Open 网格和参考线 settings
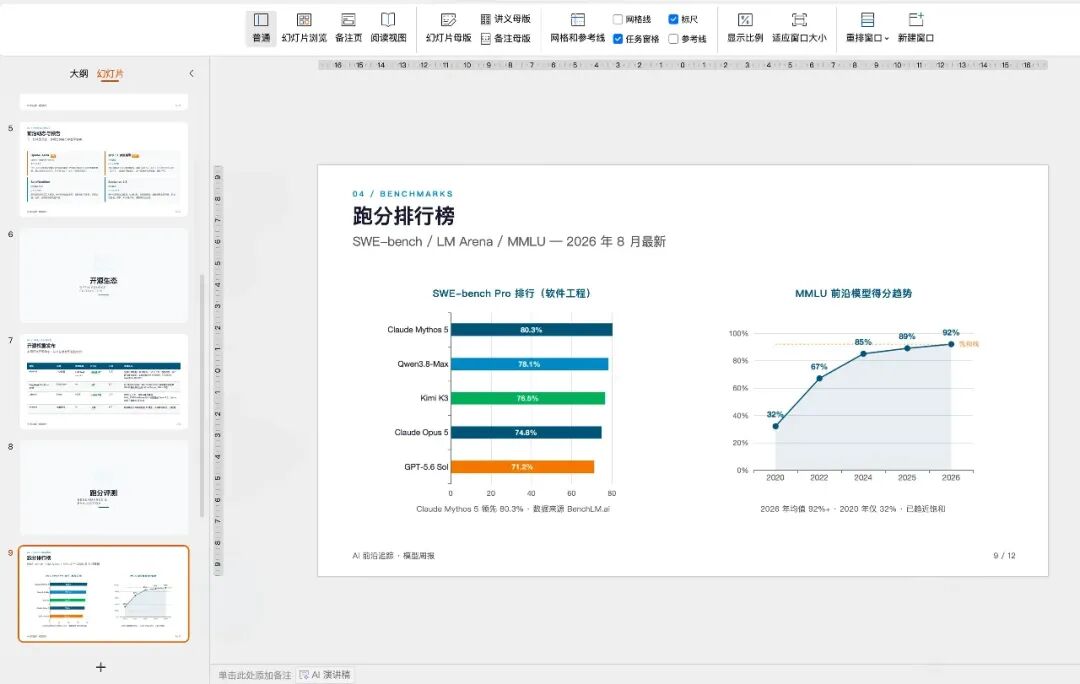The width and height of the screenshot is (1080, 684). point(577,28)
